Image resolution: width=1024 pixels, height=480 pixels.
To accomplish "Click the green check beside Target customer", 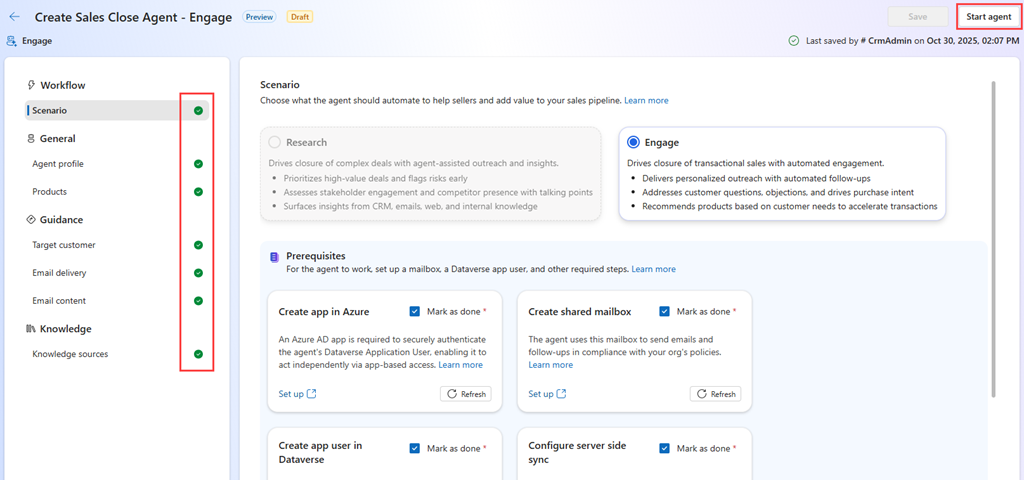I will point(199,245).
